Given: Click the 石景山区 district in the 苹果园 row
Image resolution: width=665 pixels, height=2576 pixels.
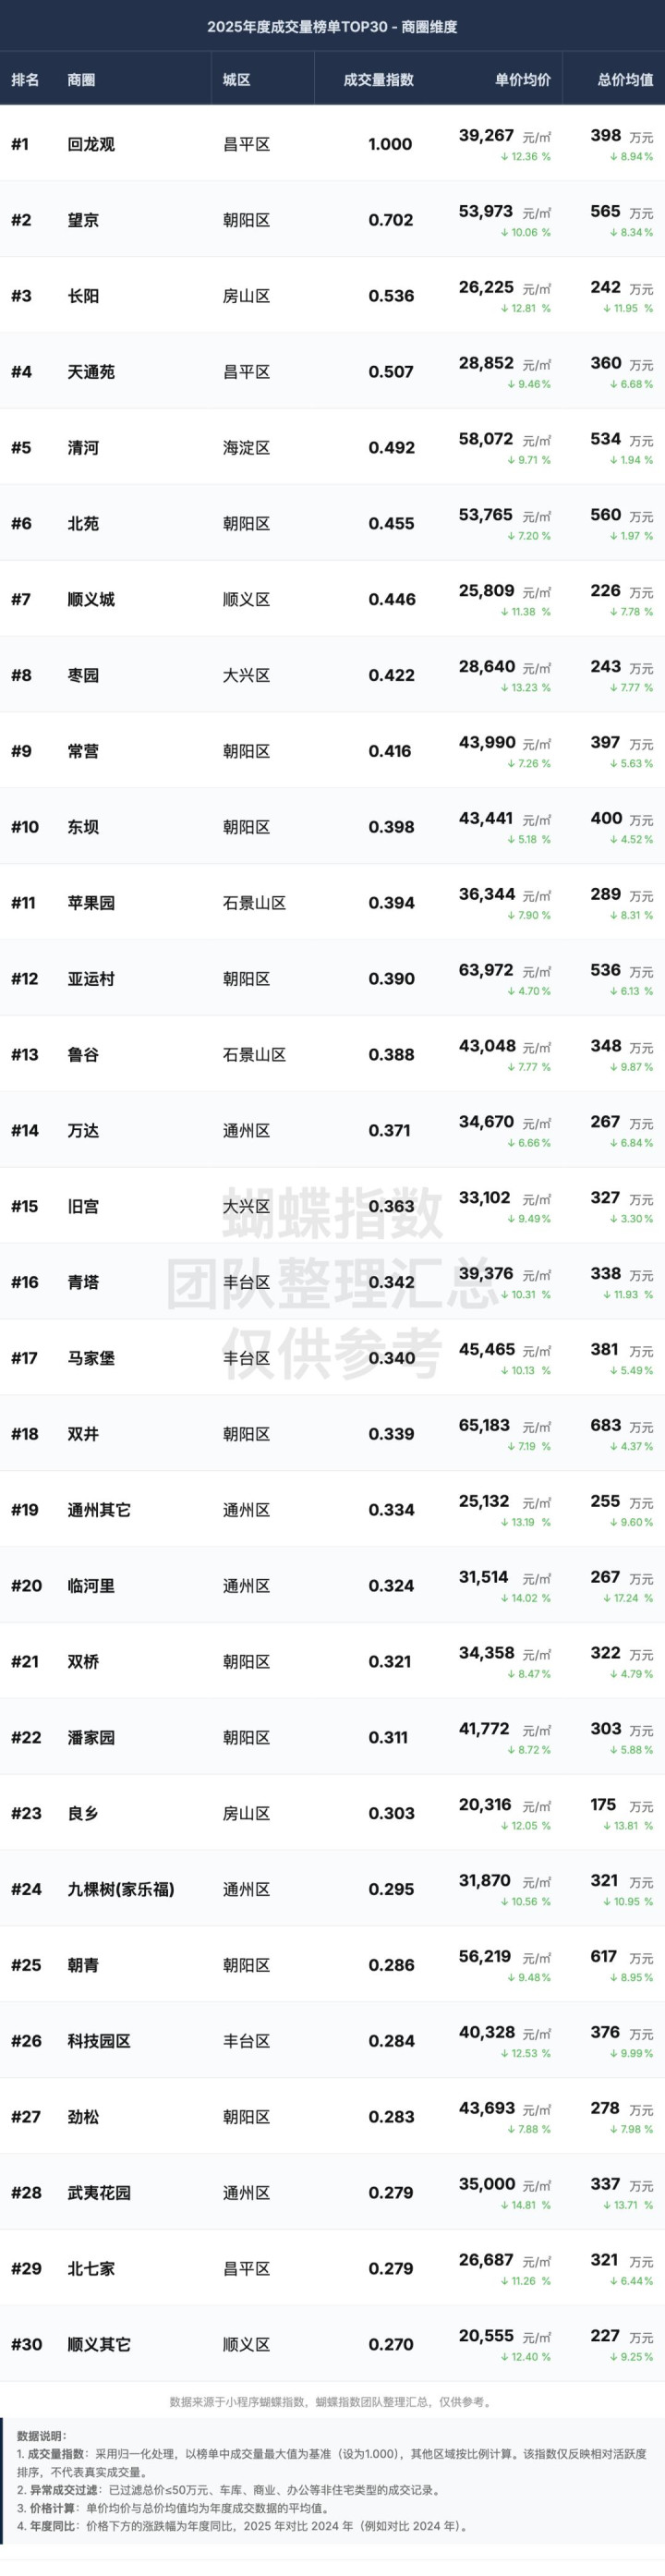Looking at the screenshot, I should [254, 903].
